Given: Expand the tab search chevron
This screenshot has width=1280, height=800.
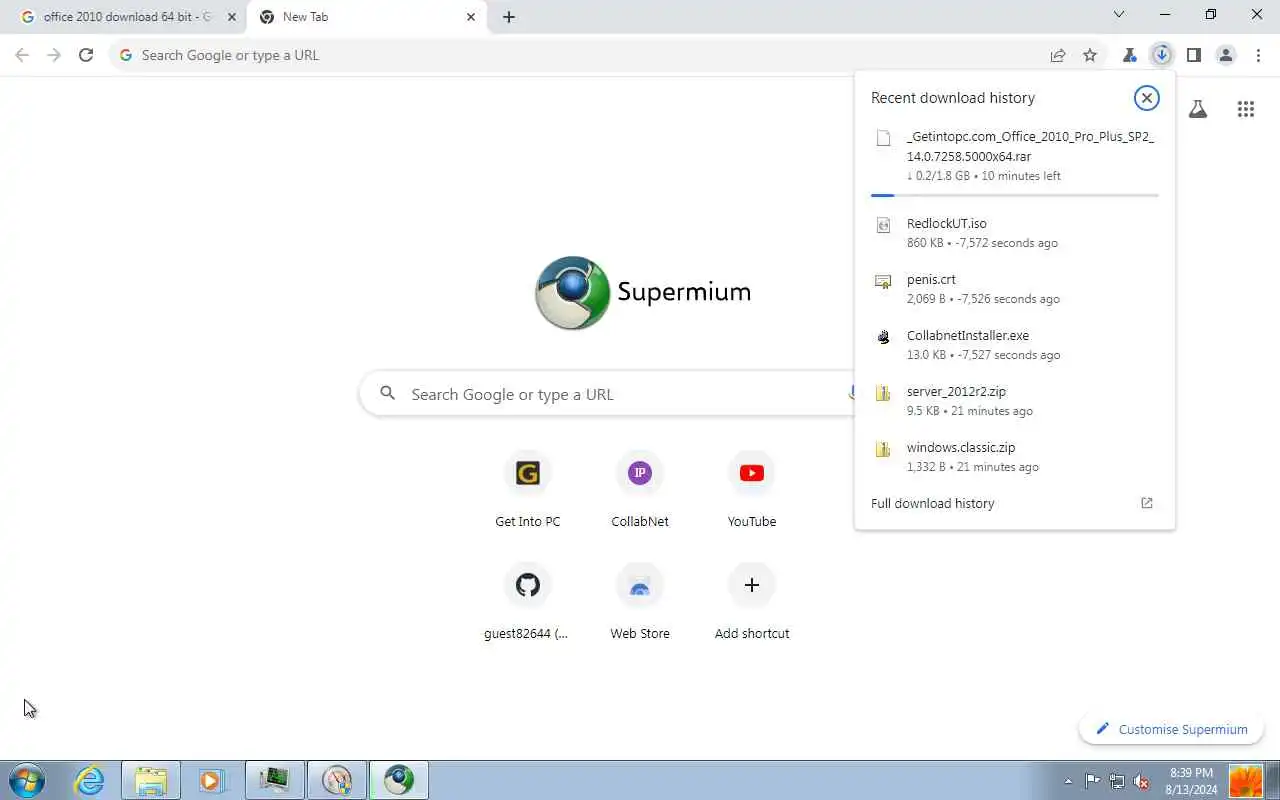Looking at the screenshot, I should pyautogui.click(x=1119, y=14).
